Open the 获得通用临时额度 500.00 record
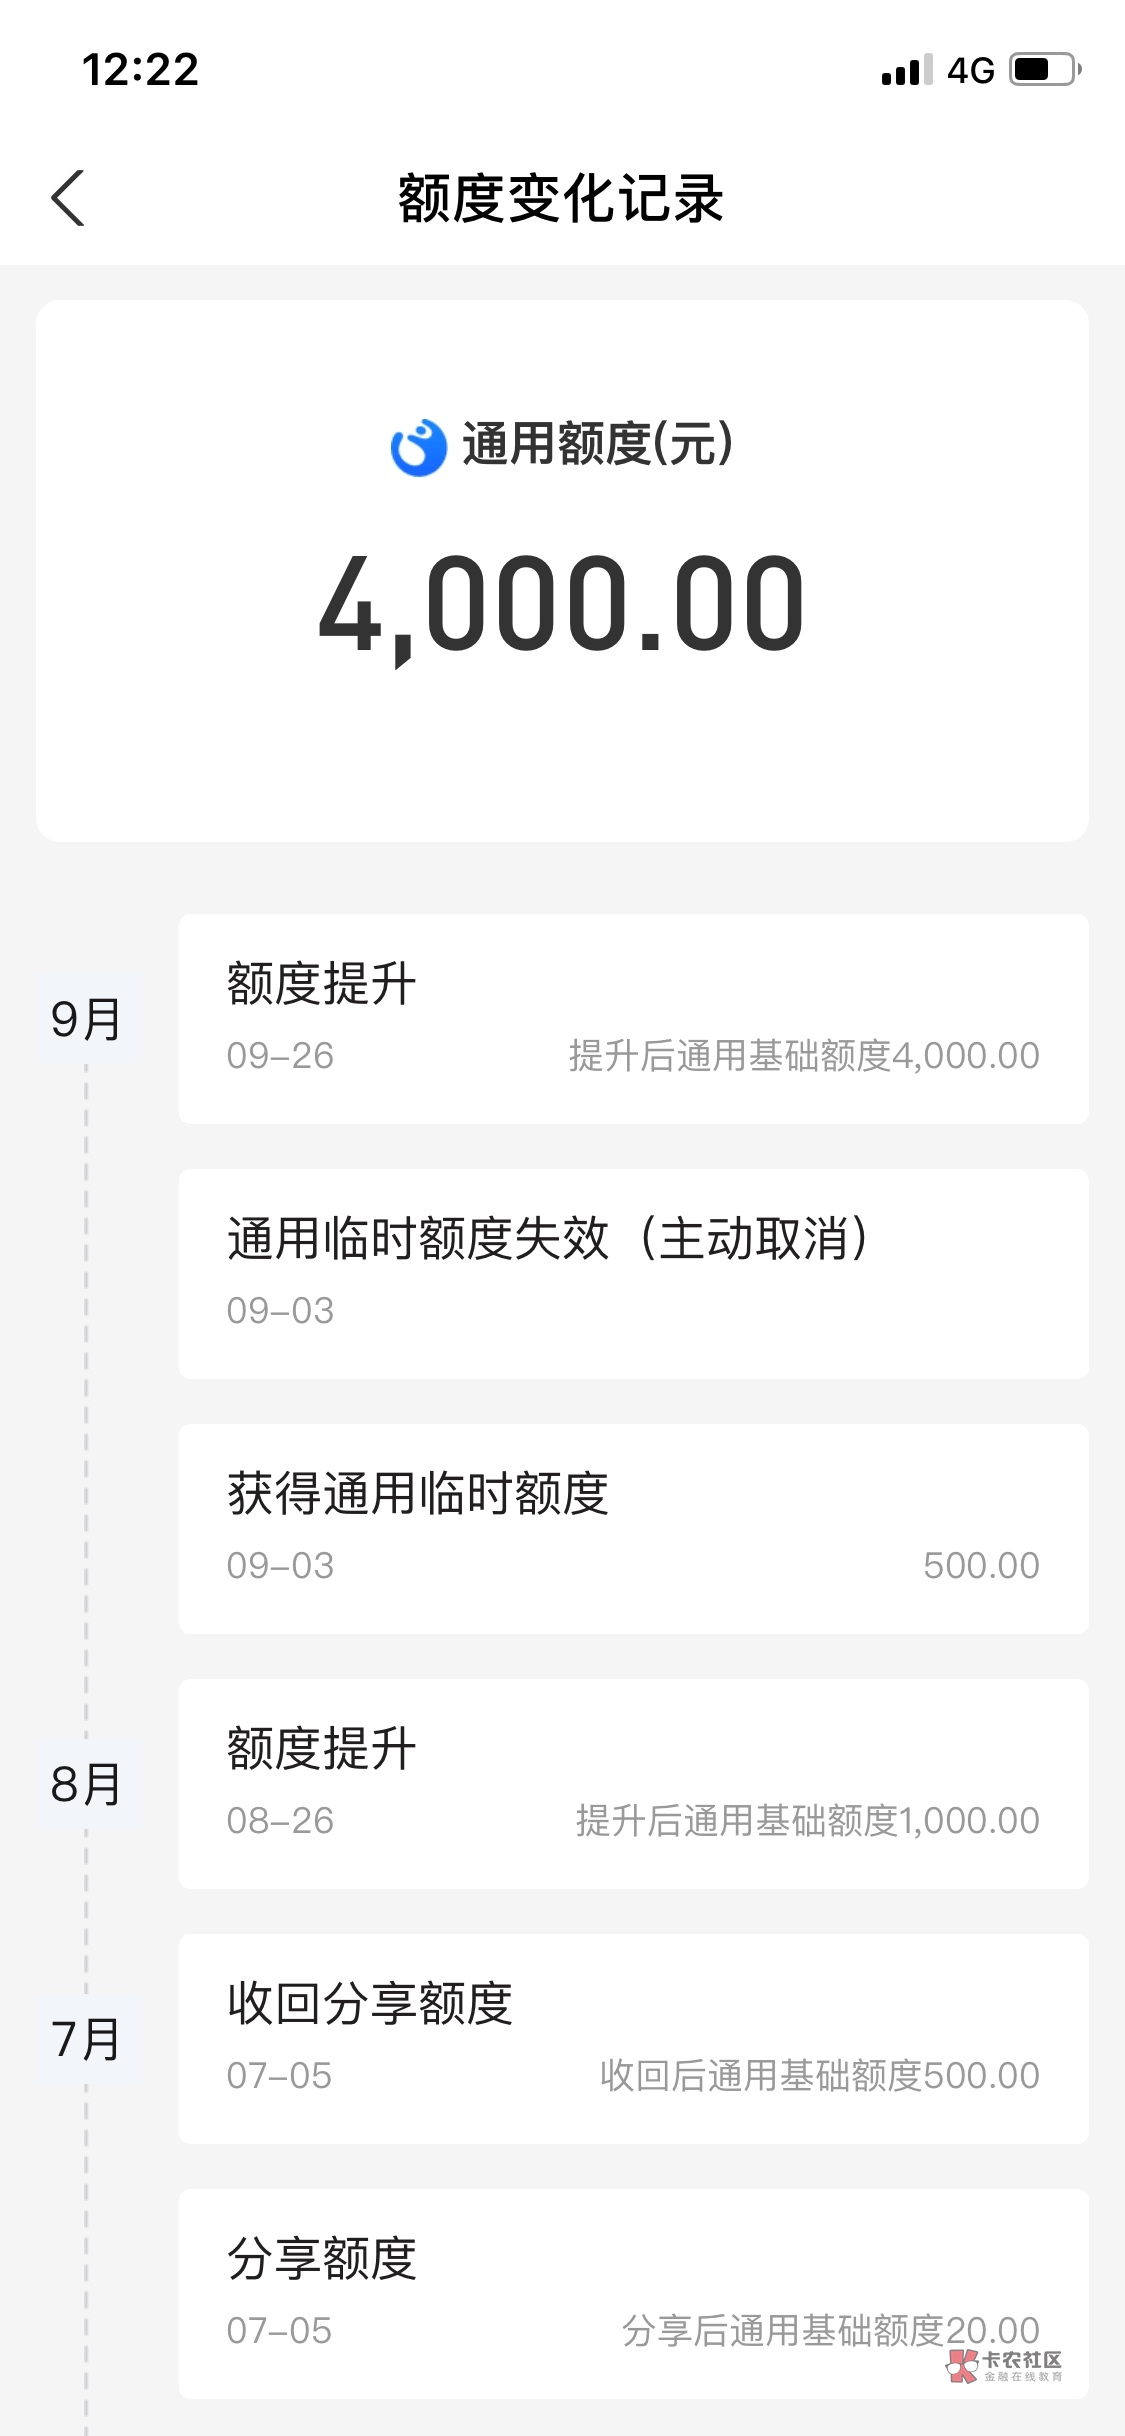This screenshot has width=1125, height=2436. (633, 1528)
